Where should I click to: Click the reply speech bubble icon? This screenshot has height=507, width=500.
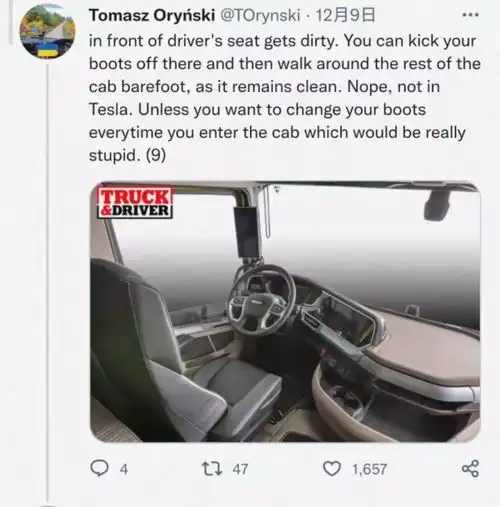pyautogui.click(x=99, y=469)
